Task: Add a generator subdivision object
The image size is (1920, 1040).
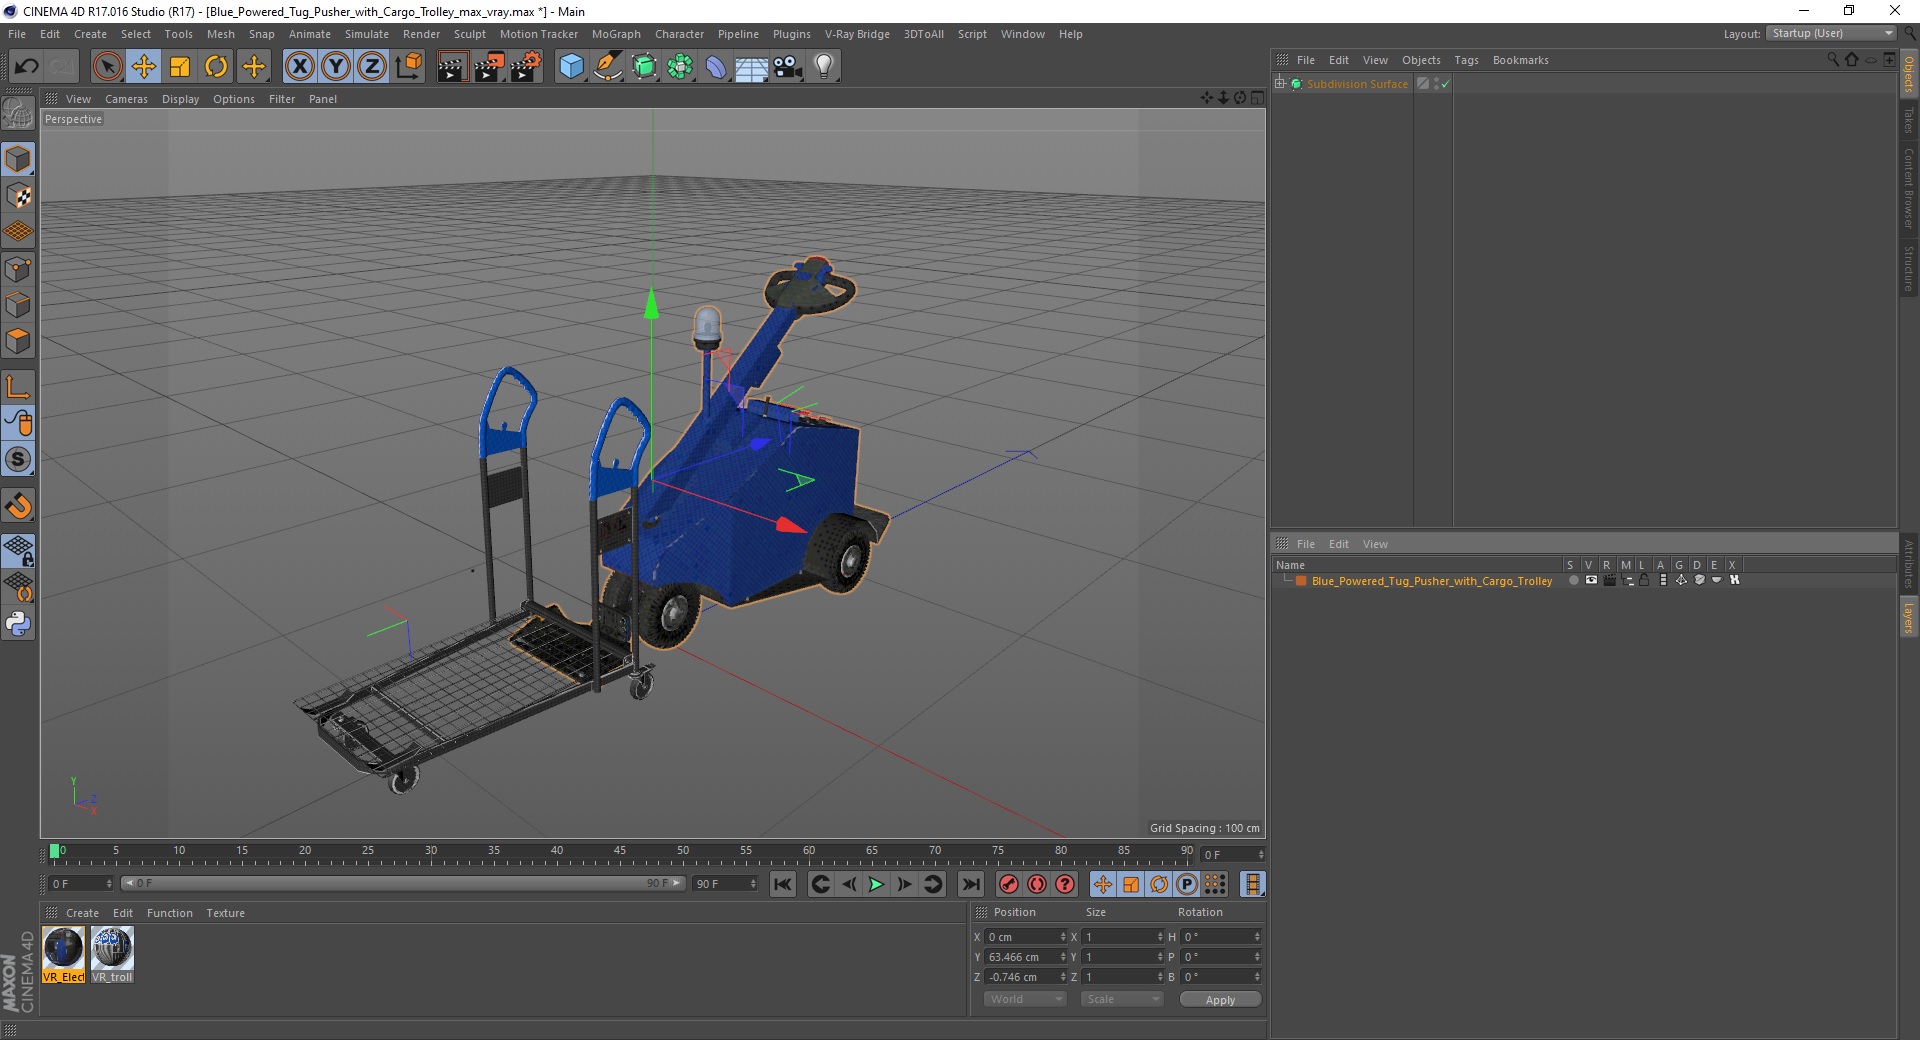Action: [x=644, y=67]
